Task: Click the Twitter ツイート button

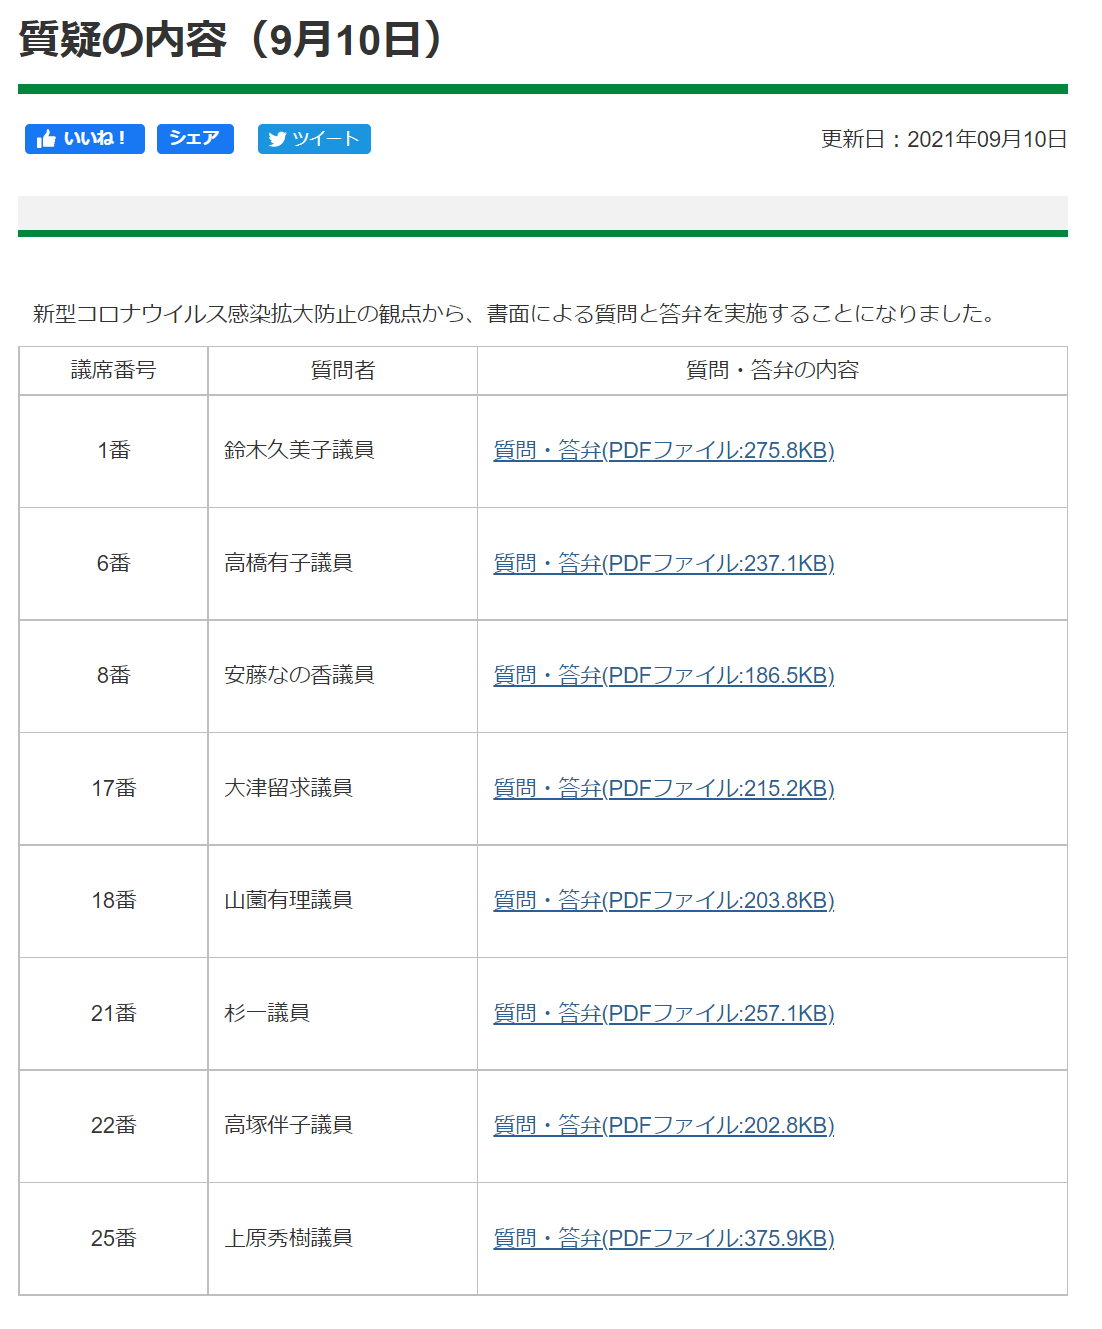Action: pyautogui.click(x=314, y=139)
